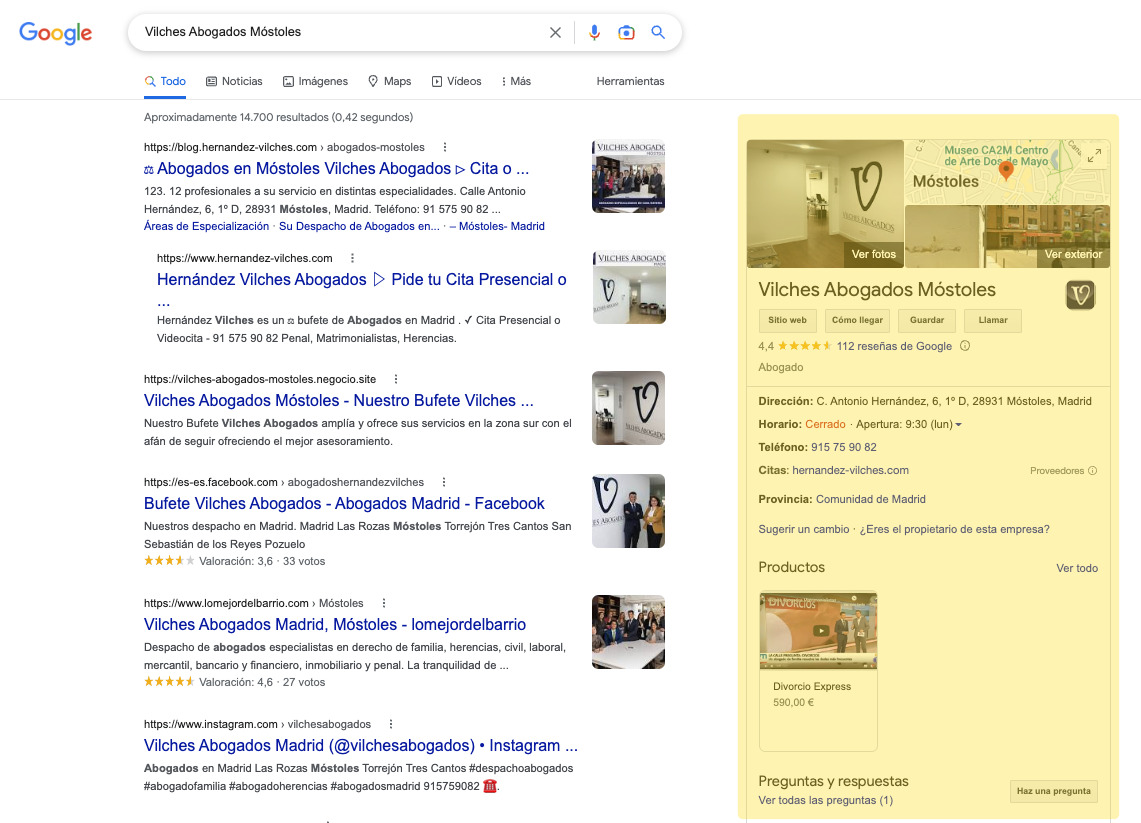The image size is (1141, 823).
Task: Click the Guardar button
Action: 926,320
